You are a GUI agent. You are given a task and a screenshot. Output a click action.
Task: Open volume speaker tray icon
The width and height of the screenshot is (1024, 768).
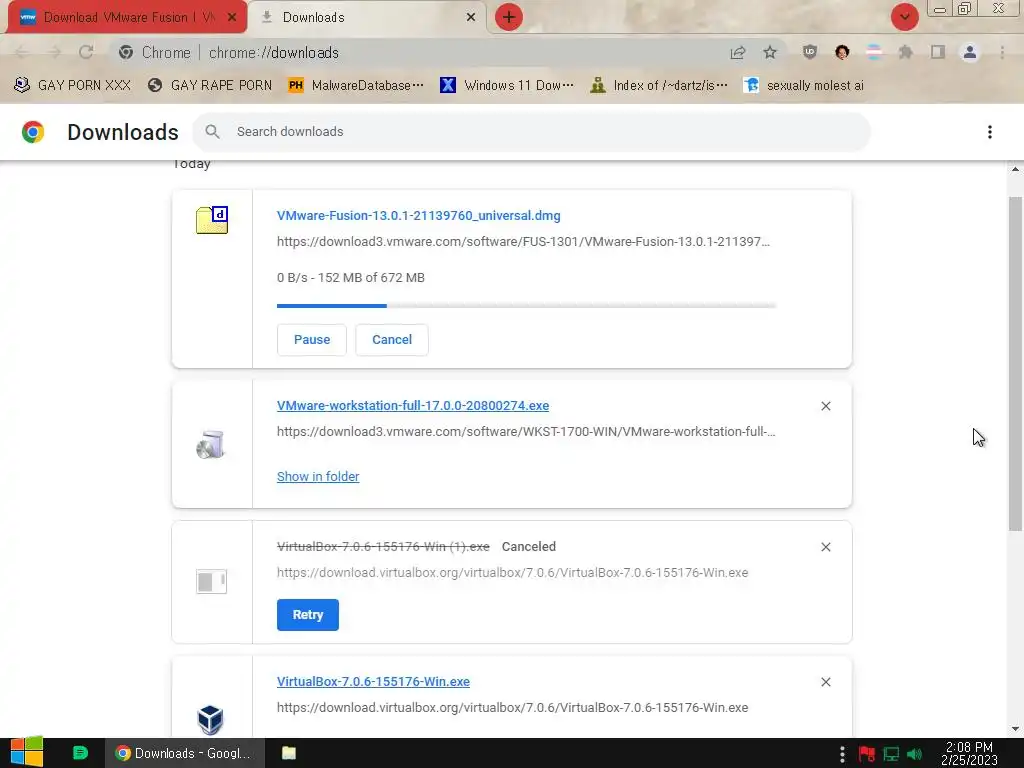[914, 754]
